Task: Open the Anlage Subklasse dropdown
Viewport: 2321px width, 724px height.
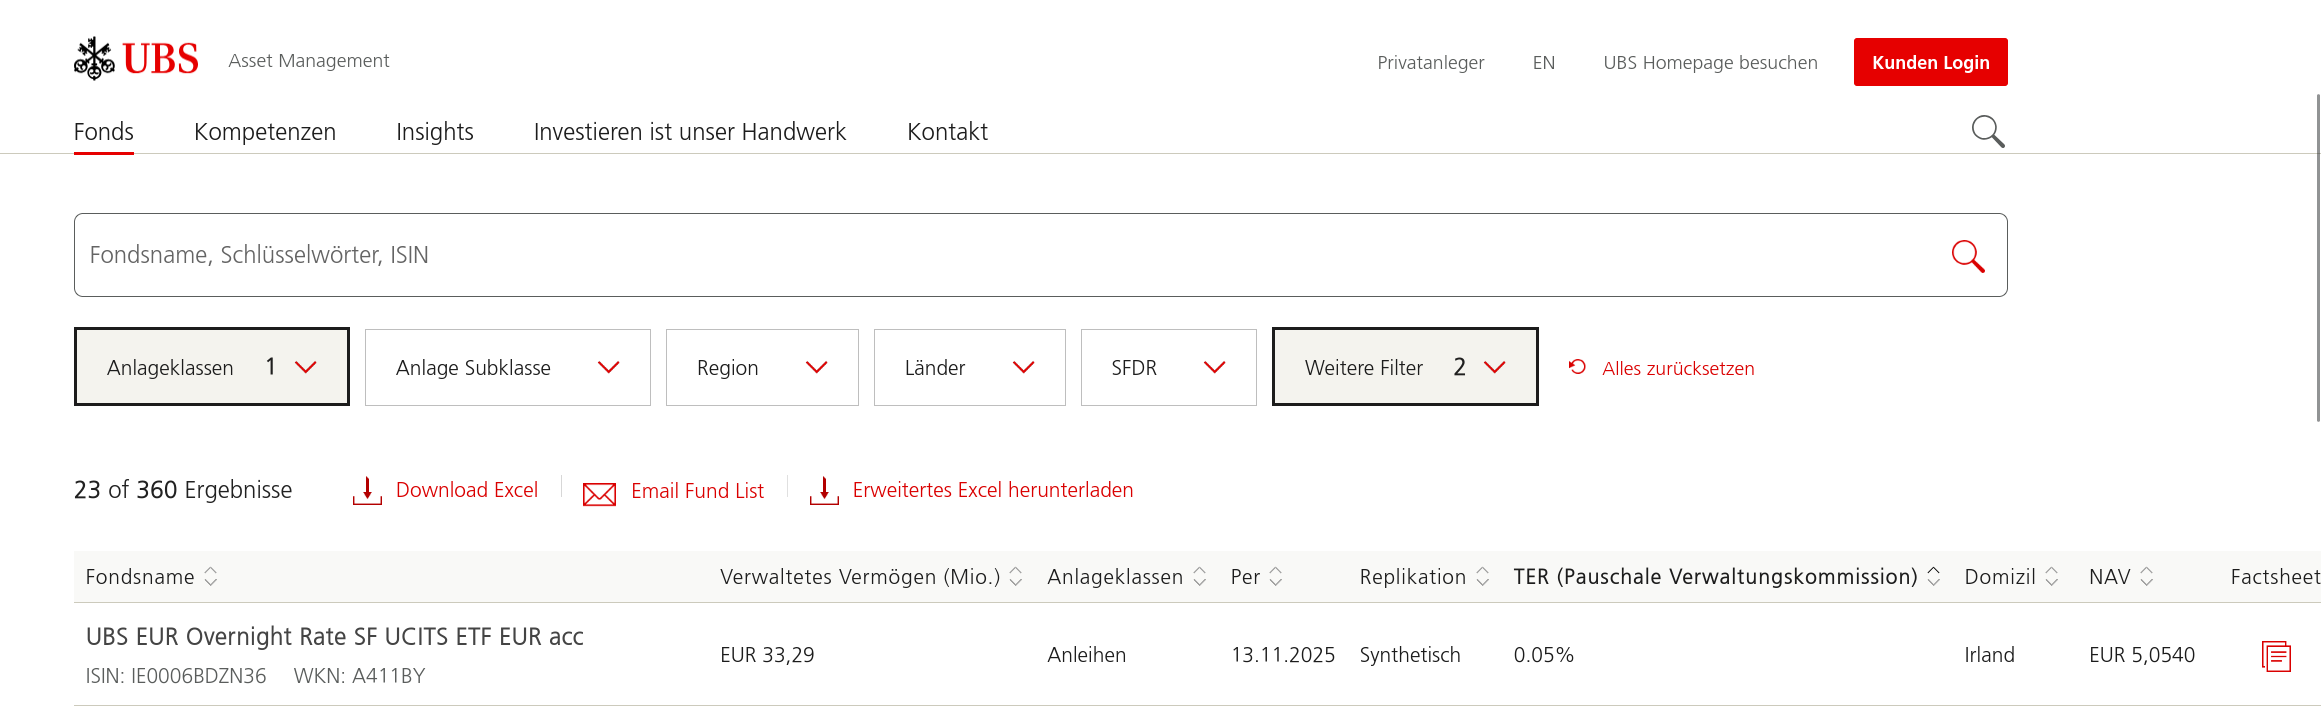Action: coord(507,367)
